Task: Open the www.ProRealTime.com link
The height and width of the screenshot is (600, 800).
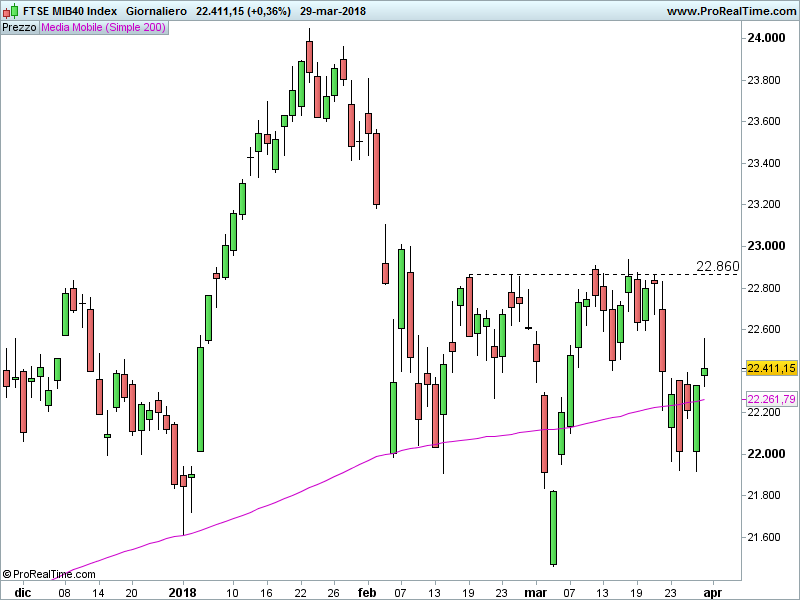Action: coord(731,11)
